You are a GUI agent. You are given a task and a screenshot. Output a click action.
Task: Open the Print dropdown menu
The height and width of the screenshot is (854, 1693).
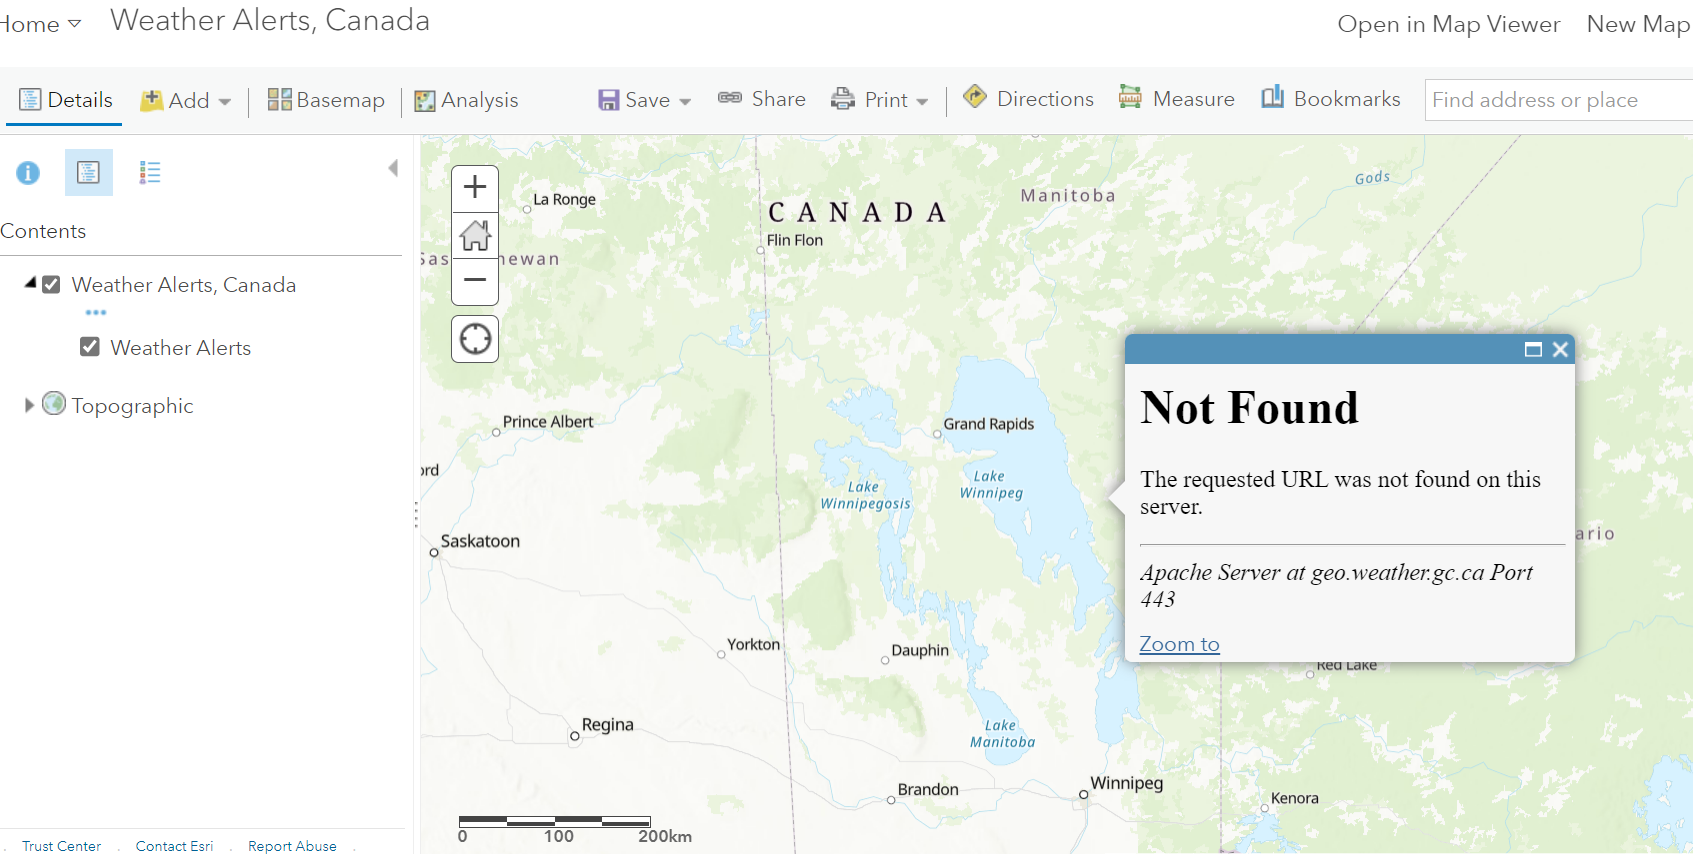click(x=880, y=100)
